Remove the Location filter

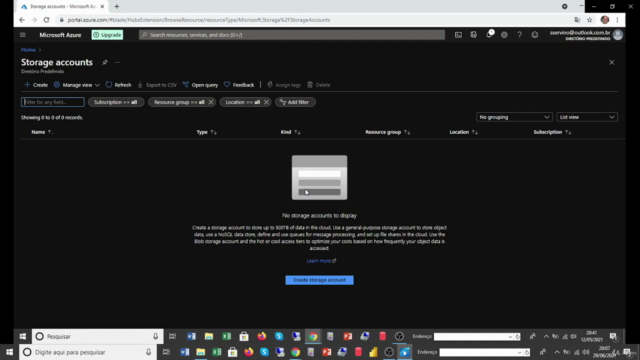[267, 102]
